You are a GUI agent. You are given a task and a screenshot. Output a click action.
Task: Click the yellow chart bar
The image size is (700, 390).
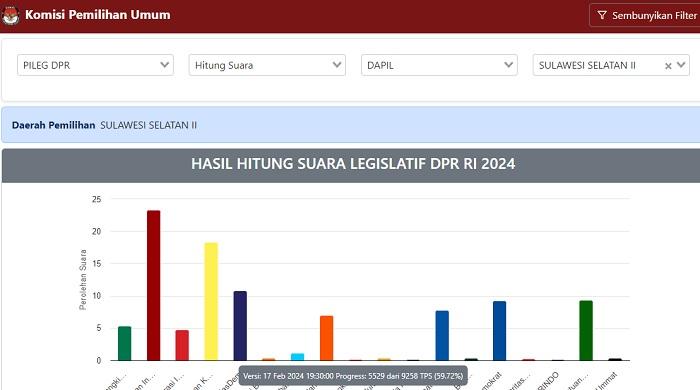(x=211, y=301)
